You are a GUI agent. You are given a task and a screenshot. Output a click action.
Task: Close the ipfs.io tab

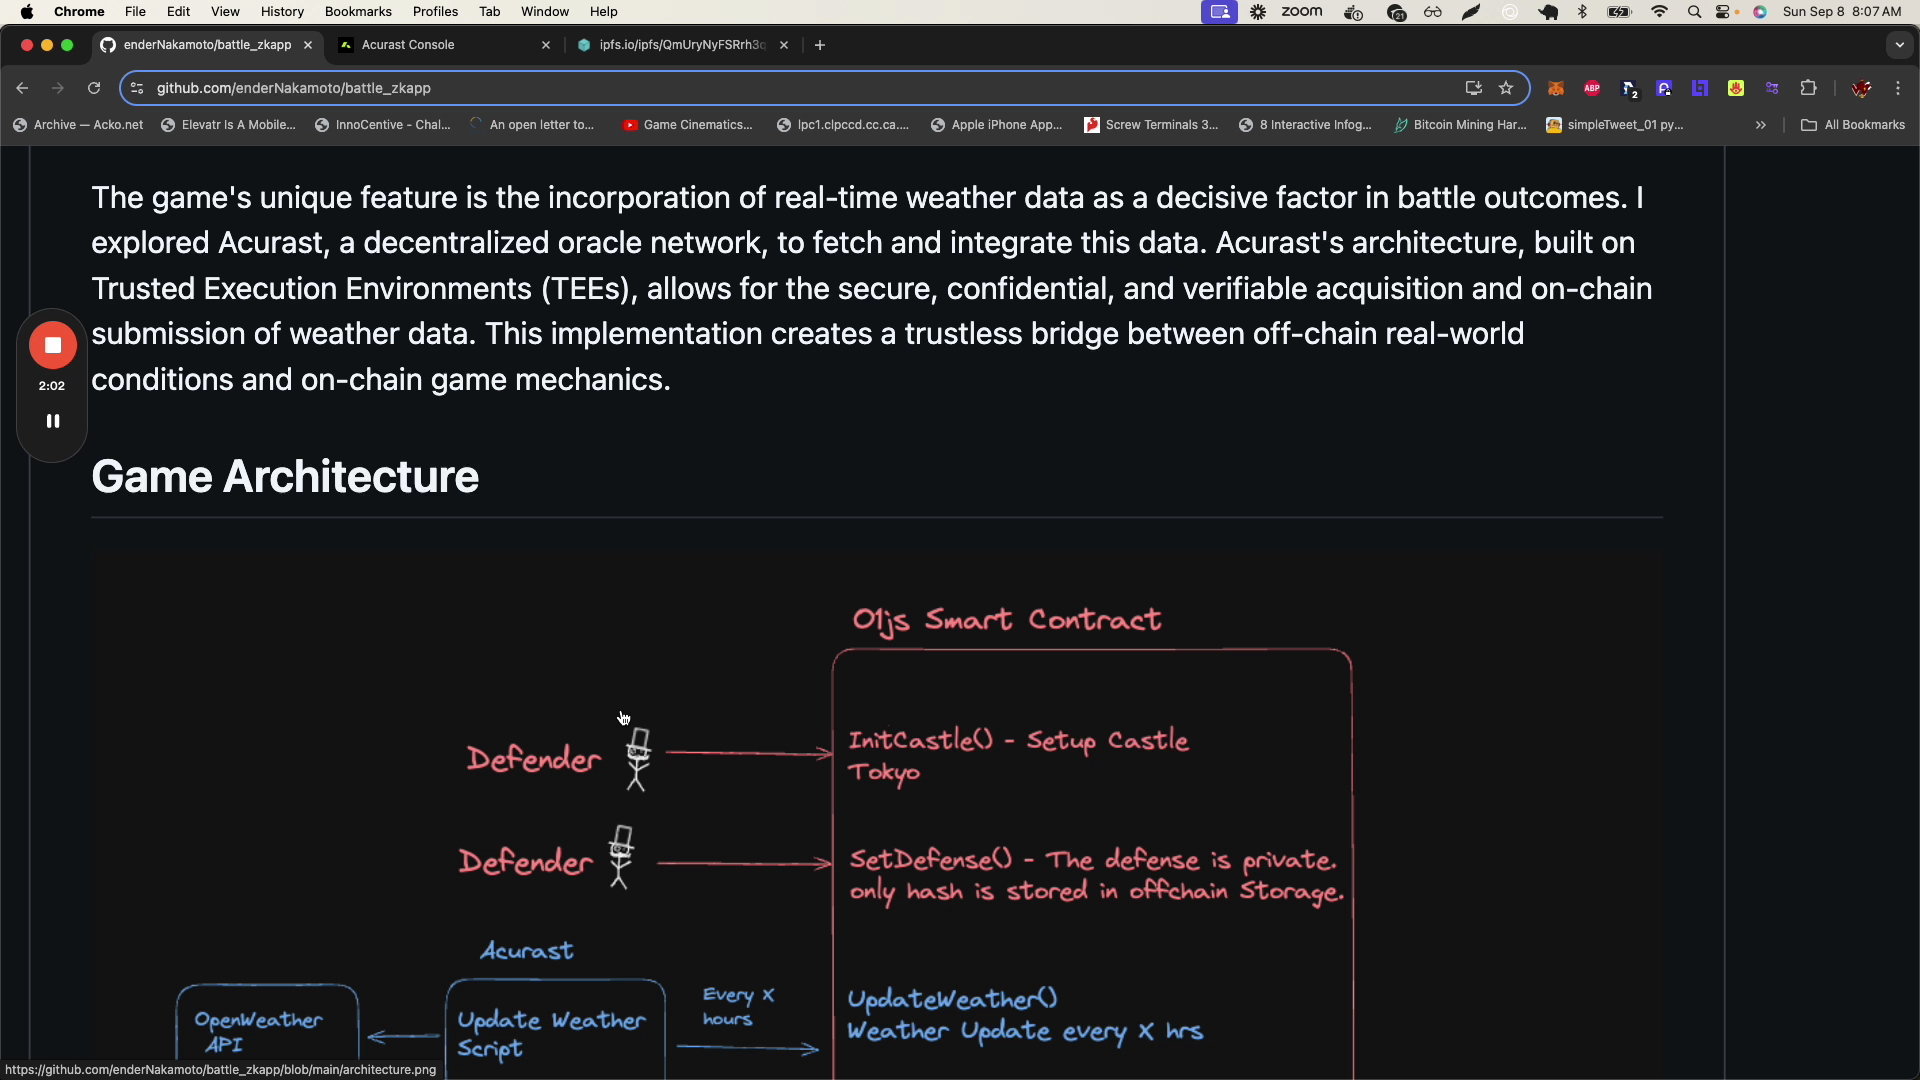(x=784, y=45)
